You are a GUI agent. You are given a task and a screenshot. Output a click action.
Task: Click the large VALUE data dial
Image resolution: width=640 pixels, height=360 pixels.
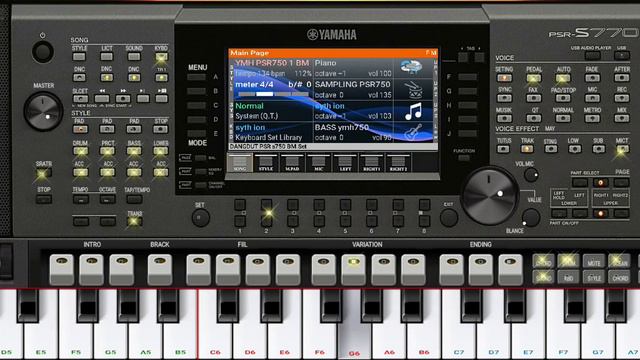click(490, 195)
